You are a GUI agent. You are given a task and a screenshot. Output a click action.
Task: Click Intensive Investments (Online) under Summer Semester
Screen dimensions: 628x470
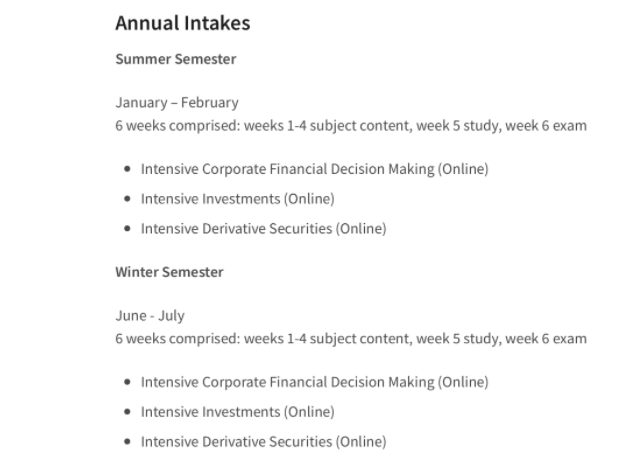tap(238, 199)
